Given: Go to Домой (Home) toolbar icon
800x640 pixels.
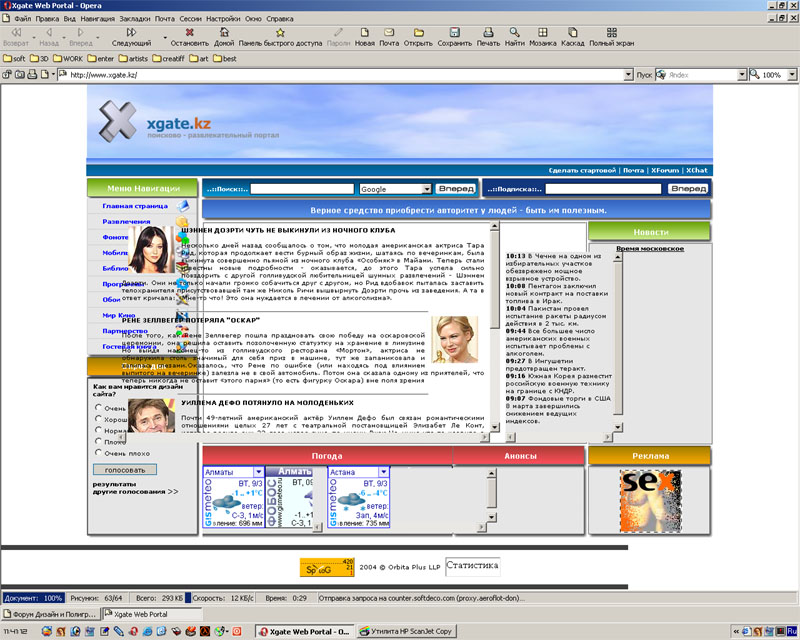Looking at the screenshot, I should [224, 32].
